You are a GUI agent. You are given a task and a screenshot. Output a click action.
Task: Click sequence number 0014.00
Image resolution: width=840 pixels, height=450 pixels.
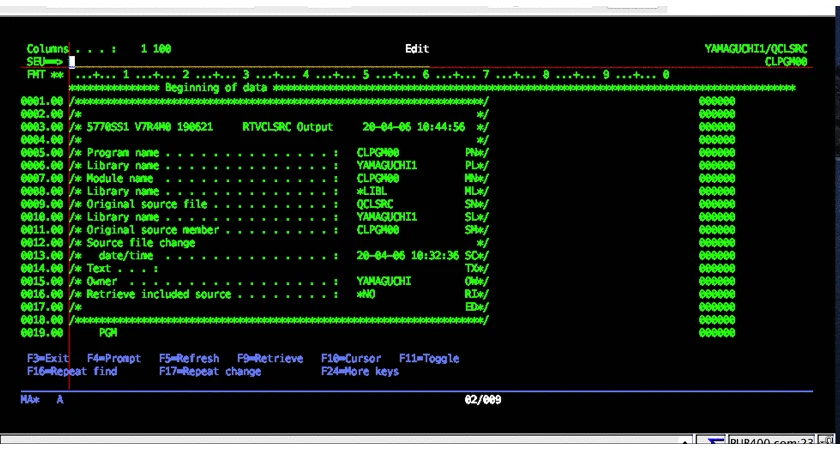coord(42,268)
